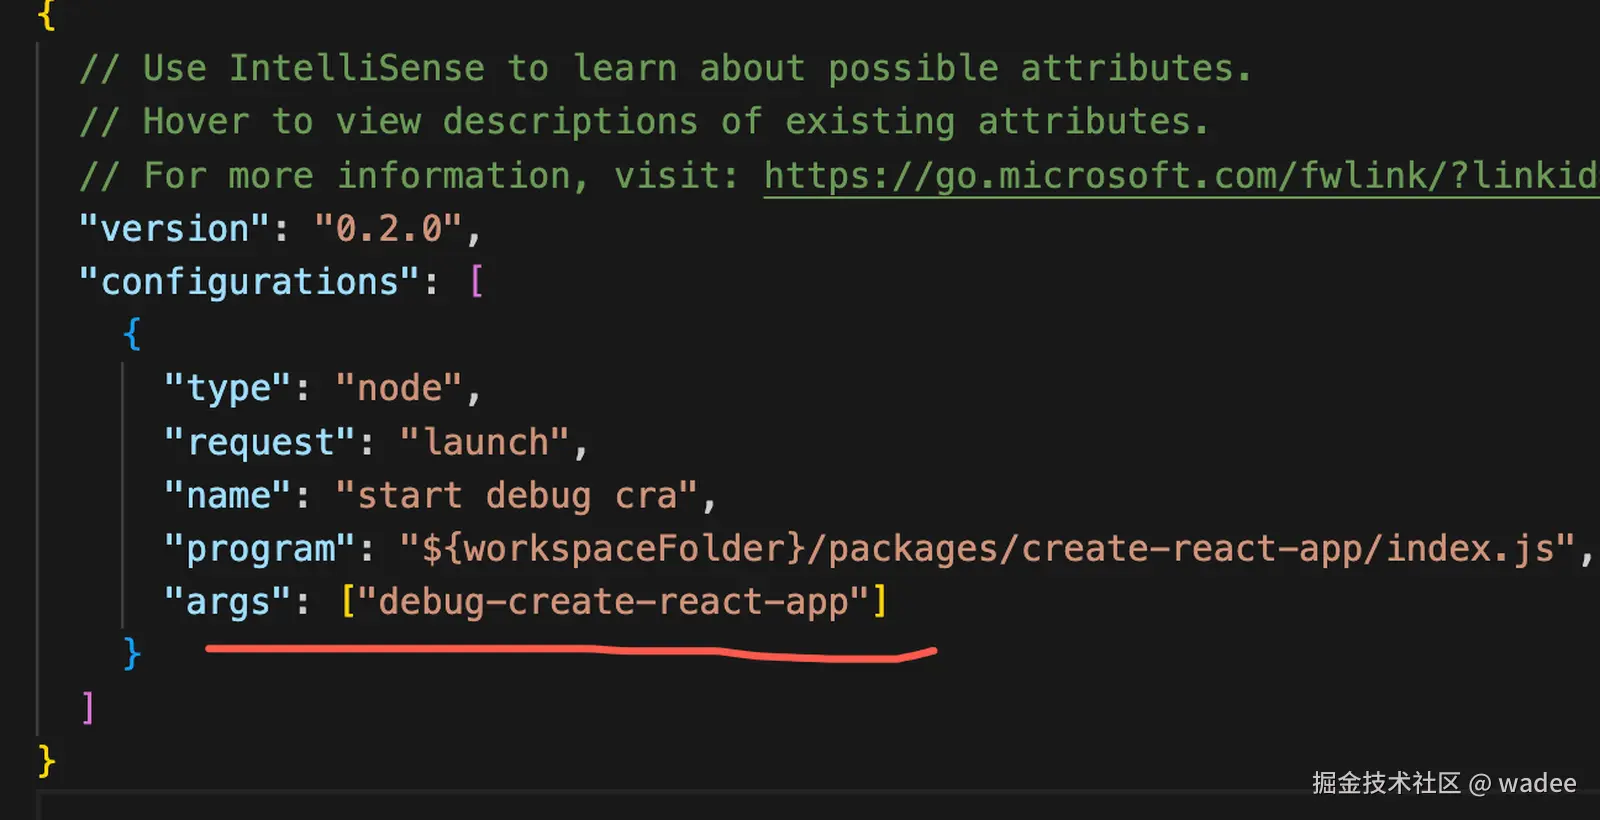Click the "launch" string value
This screenshot has width=1600, height=820.
click(485, 442)
